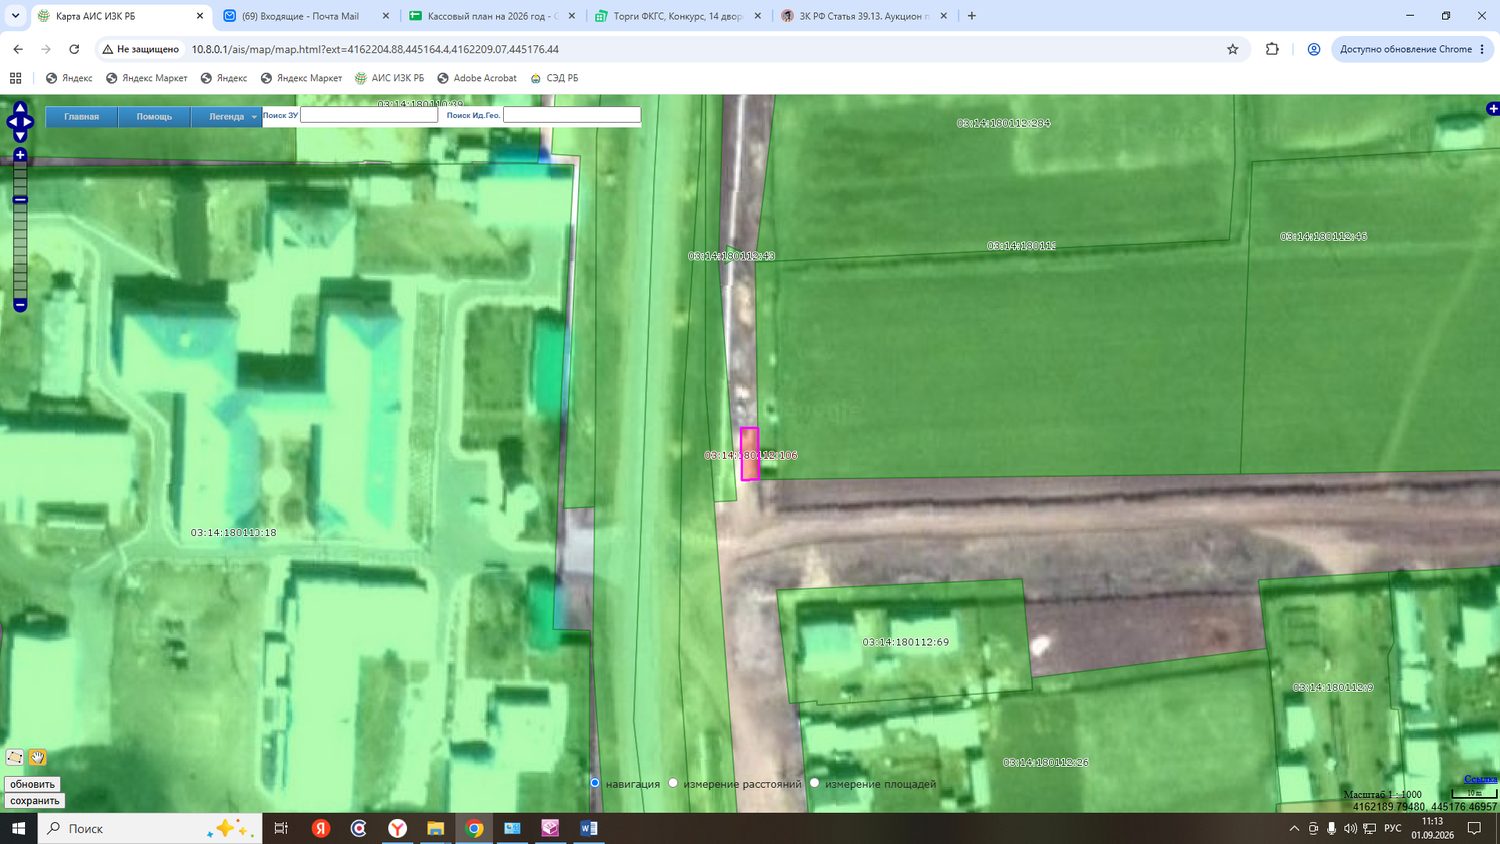Open a new browser tab
Image resolution: width=1500 pixels, height=844 pixels.
(972, 16)
